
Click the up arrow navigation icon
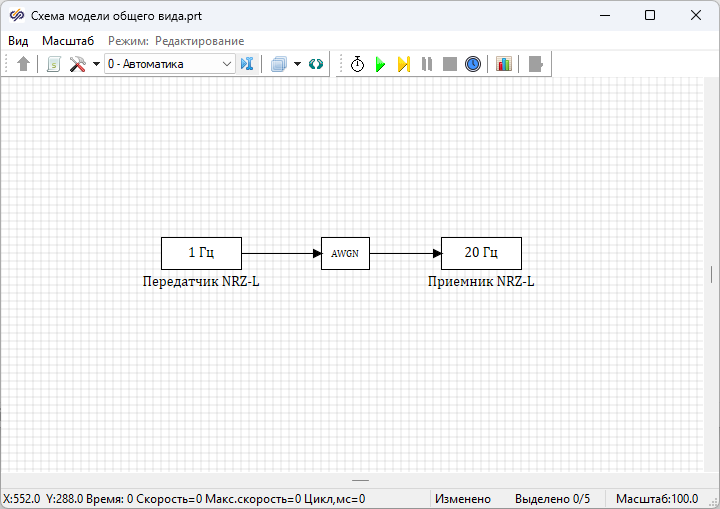pos(24,64)
